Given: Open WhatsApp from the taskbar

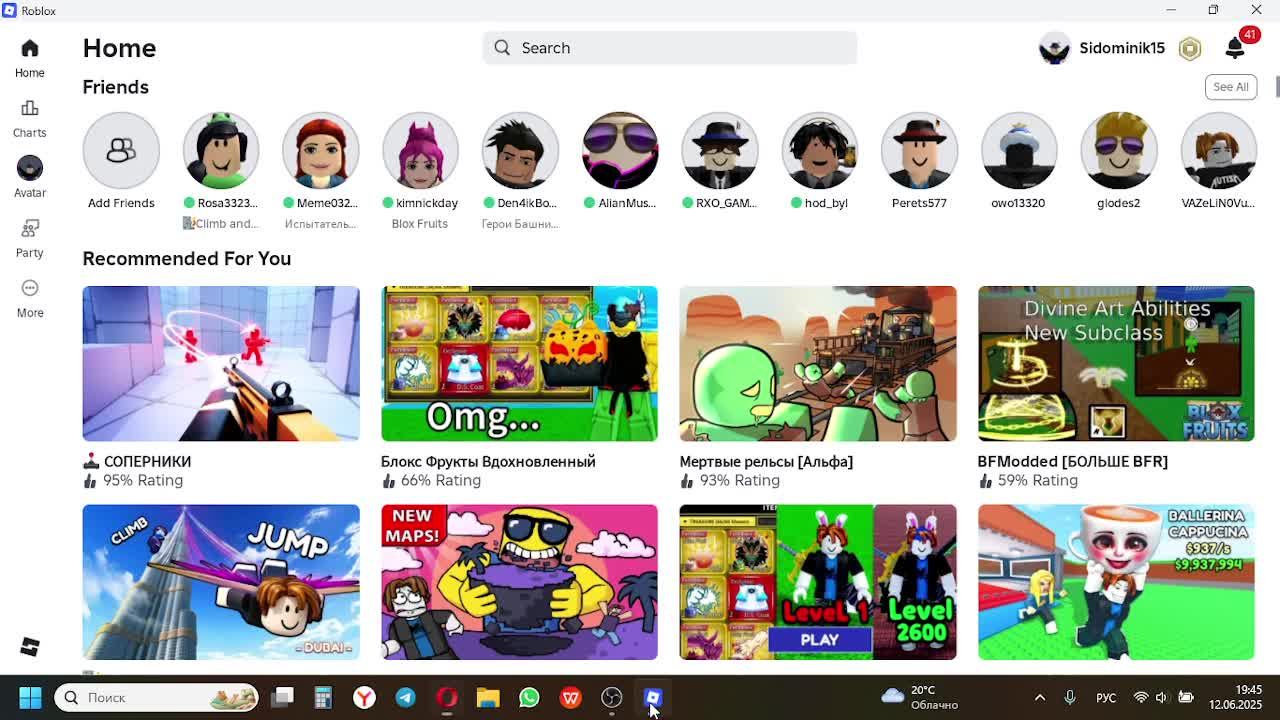Looking at the screenshot, I should pos(529,697).
